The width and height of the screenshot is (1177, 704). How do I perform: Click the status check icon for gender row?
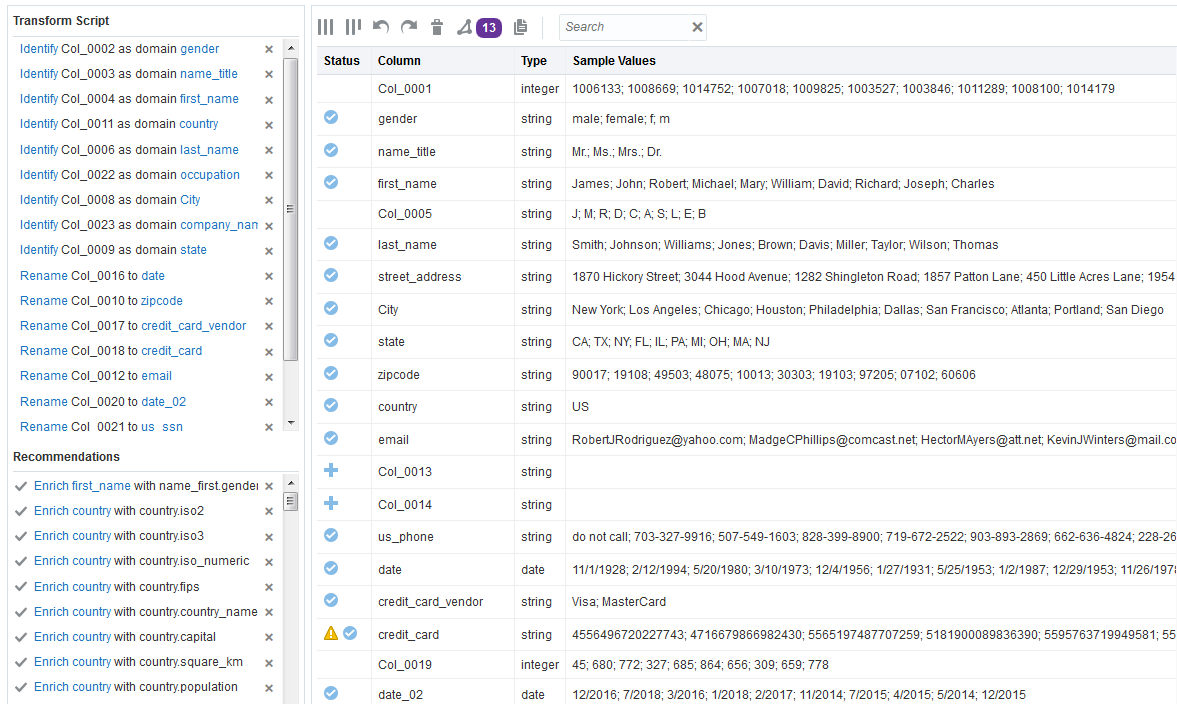point(331,117)
